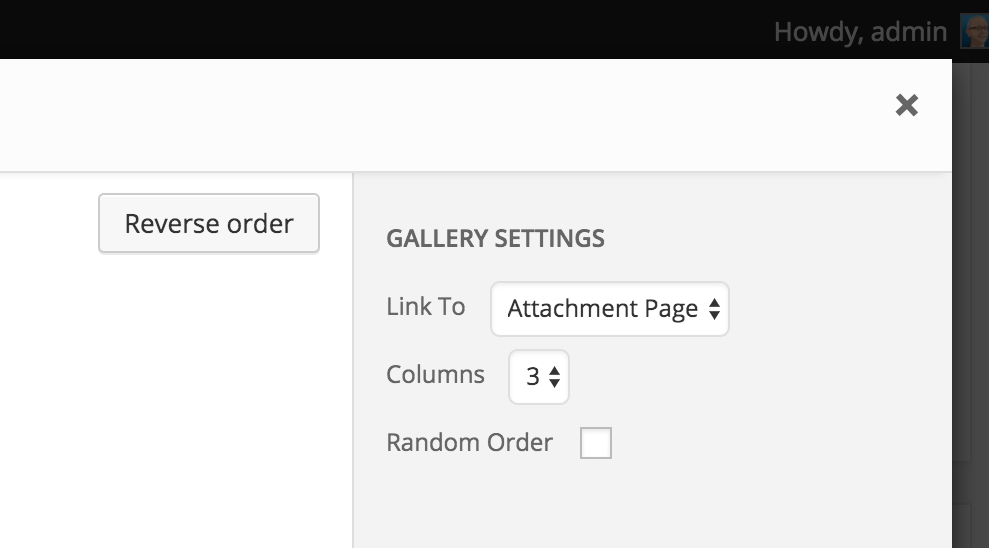Click the Columns field label
This screenshot has height=548, width=989.
[435, 375]
